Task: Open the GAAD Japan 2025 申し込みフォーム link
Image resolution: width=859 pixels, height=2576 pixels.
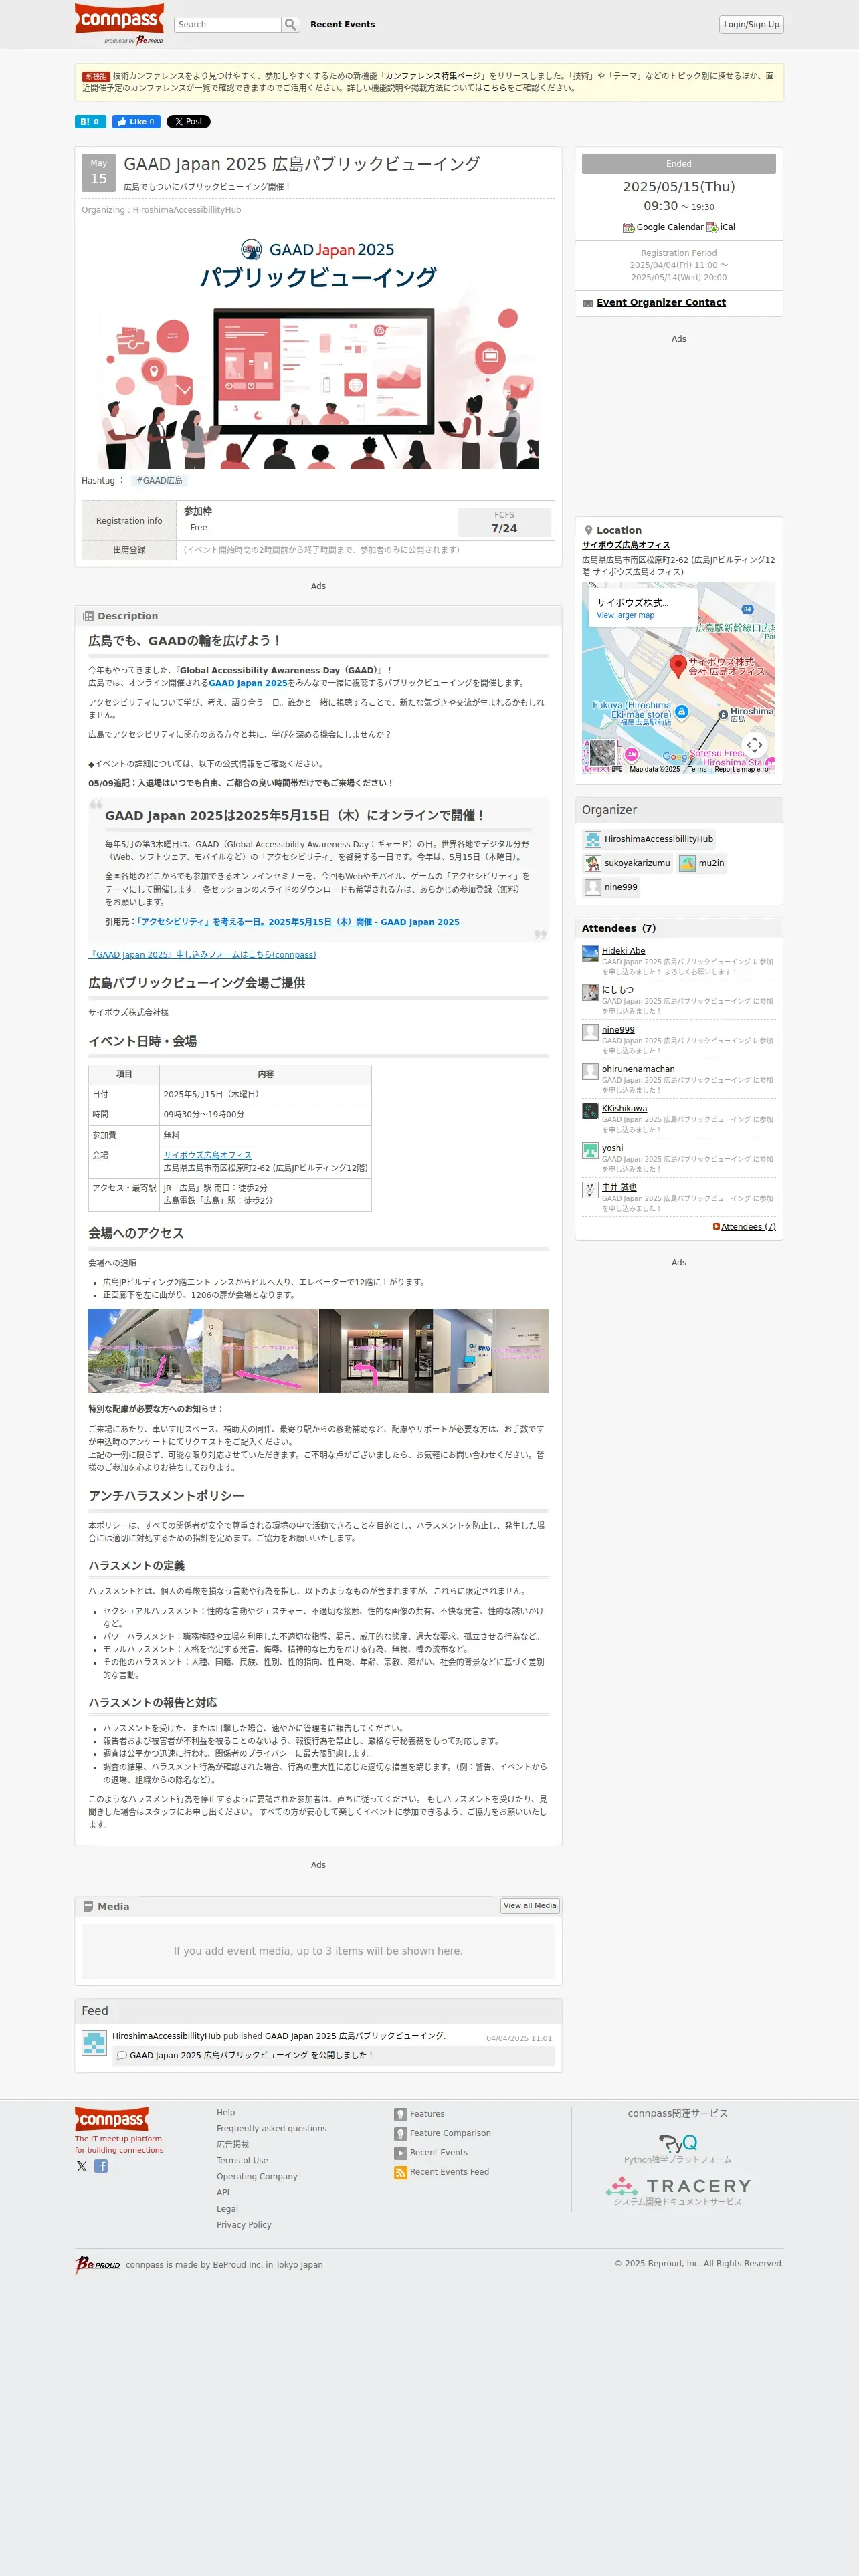Action: pyautogui.click(x=202, y=955)
